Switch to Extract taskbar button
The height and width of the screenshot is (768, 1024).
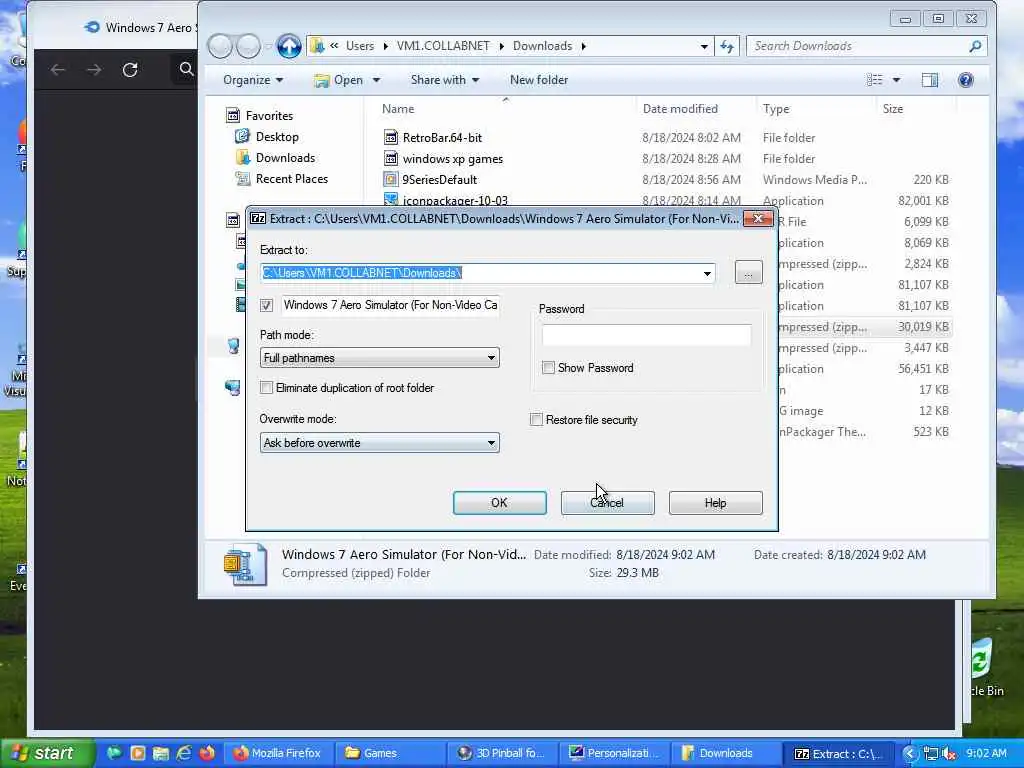click(x=839, y=753)
